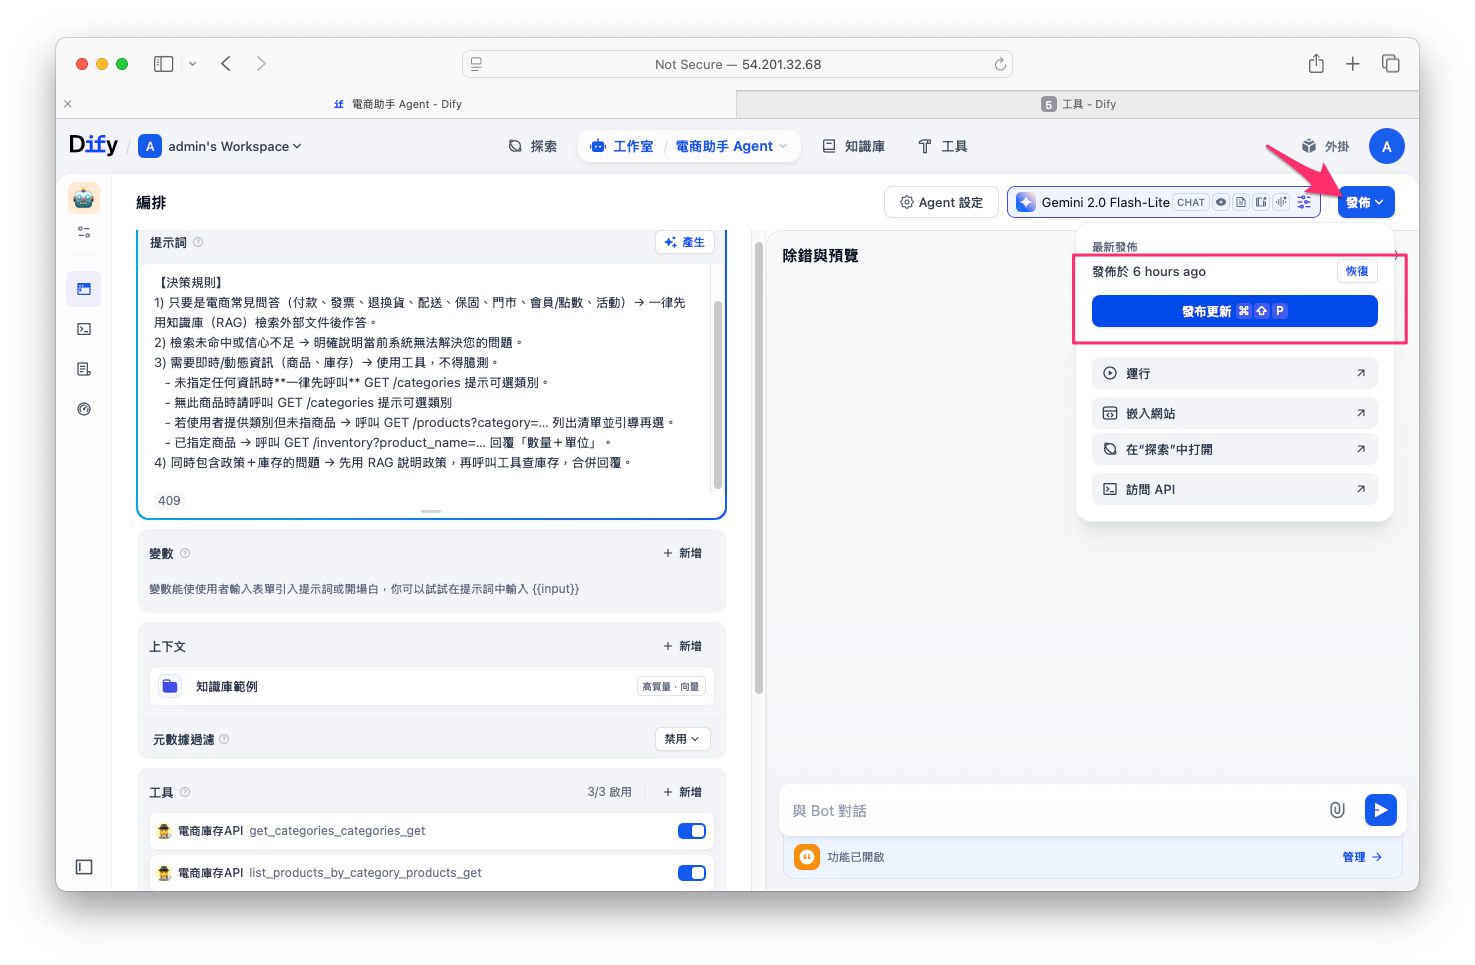Viewport: 1475px width, 965px height.
Task: Click the 與 Bot 對話 chat input field
Action: click(1050, 811)
